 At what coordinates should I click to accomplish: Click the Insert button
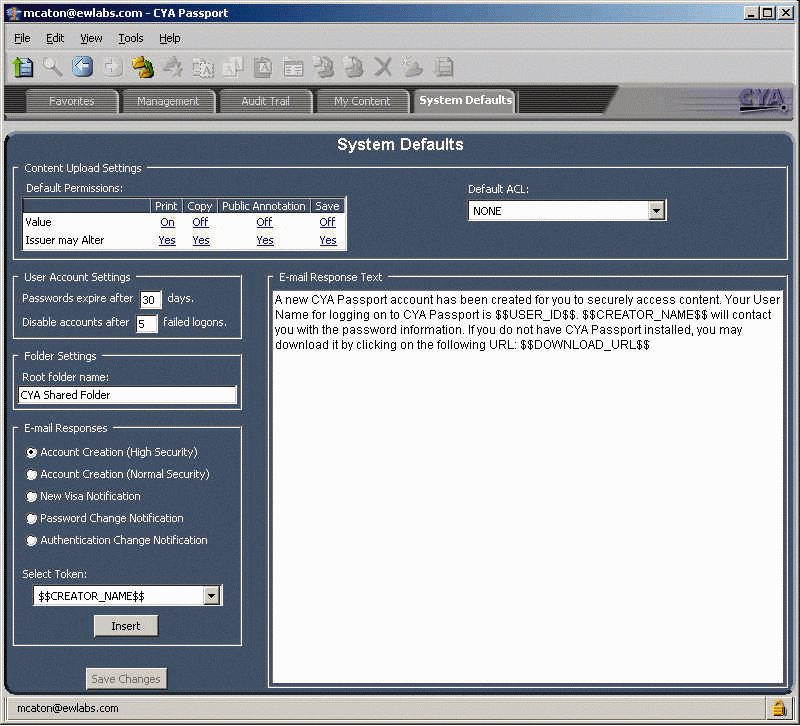coord(126,626)
